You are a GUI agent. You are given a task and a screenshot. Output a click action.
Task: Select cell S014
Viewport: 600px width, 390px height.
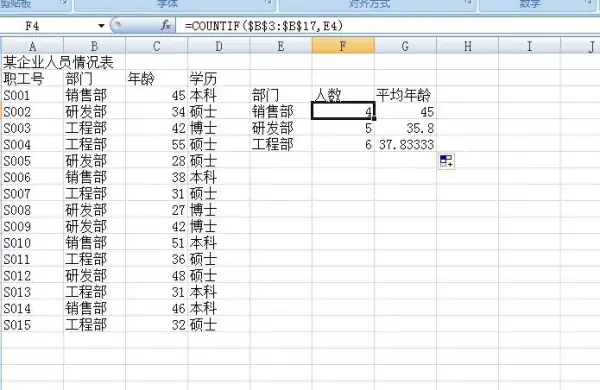click(x=33, y=308)
